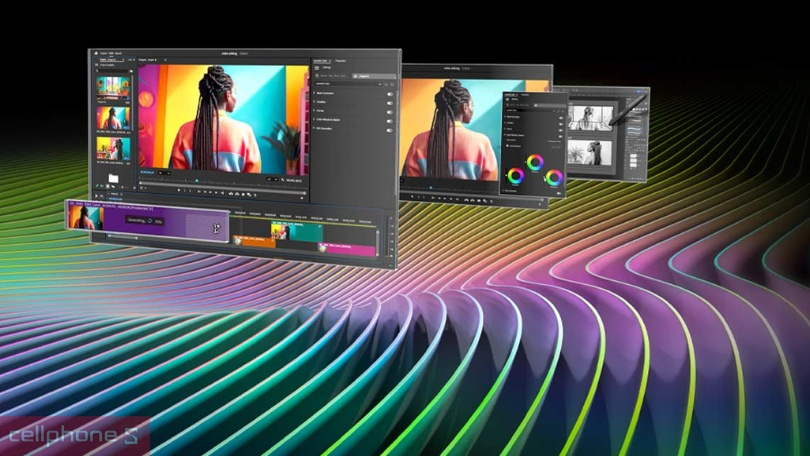Select the middle clip thumbnail with the woman

click(113, 118)
